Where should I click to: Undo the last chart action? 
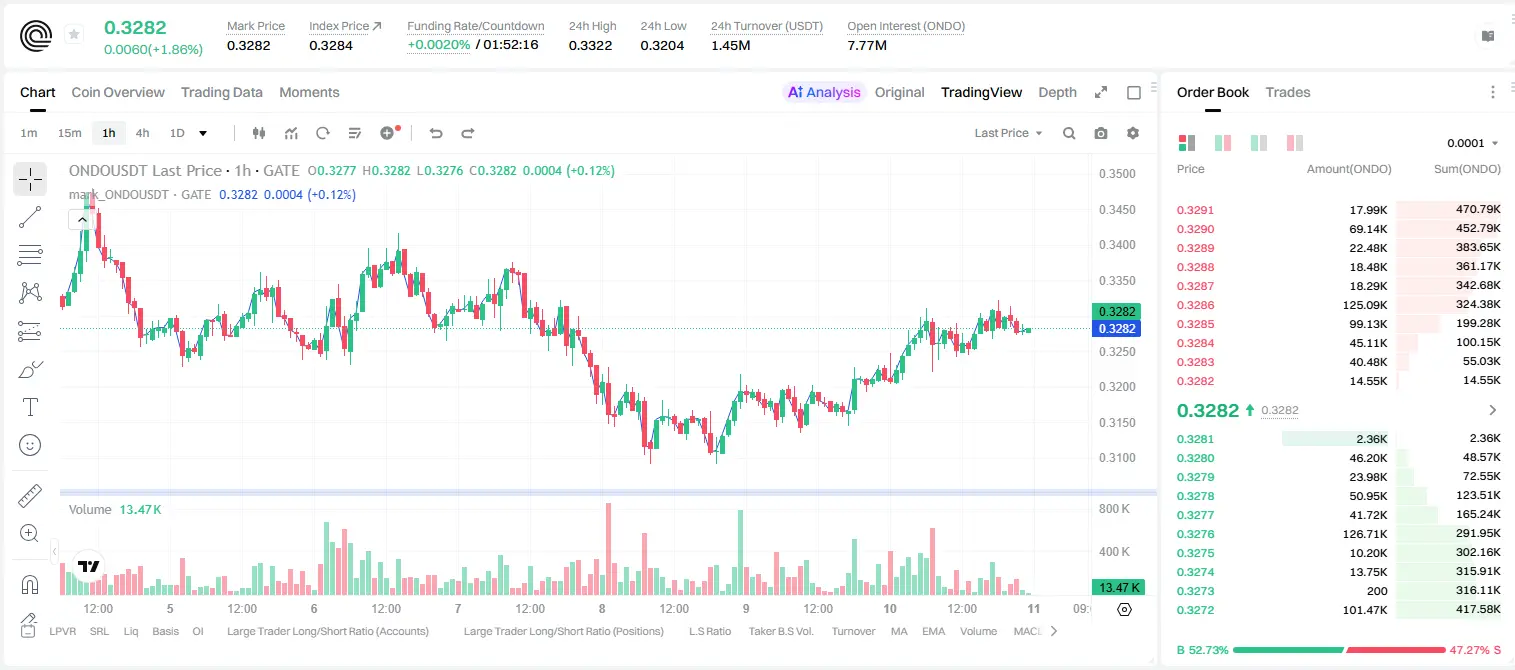point(436,133)
